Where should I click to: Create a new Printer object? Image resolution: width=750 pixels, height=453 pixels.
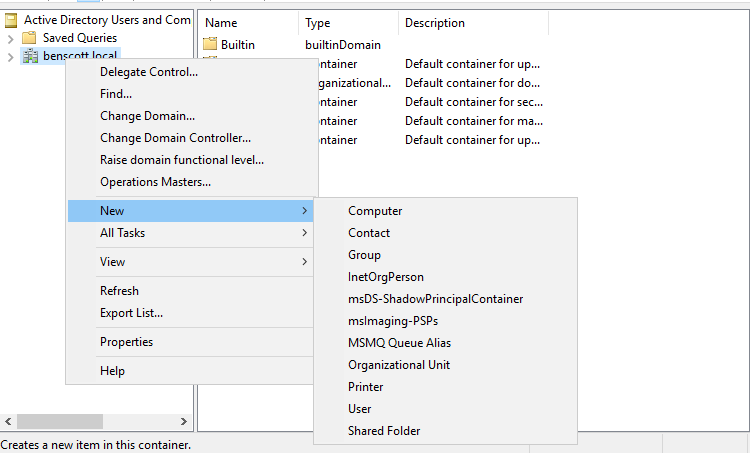(445, 387)
